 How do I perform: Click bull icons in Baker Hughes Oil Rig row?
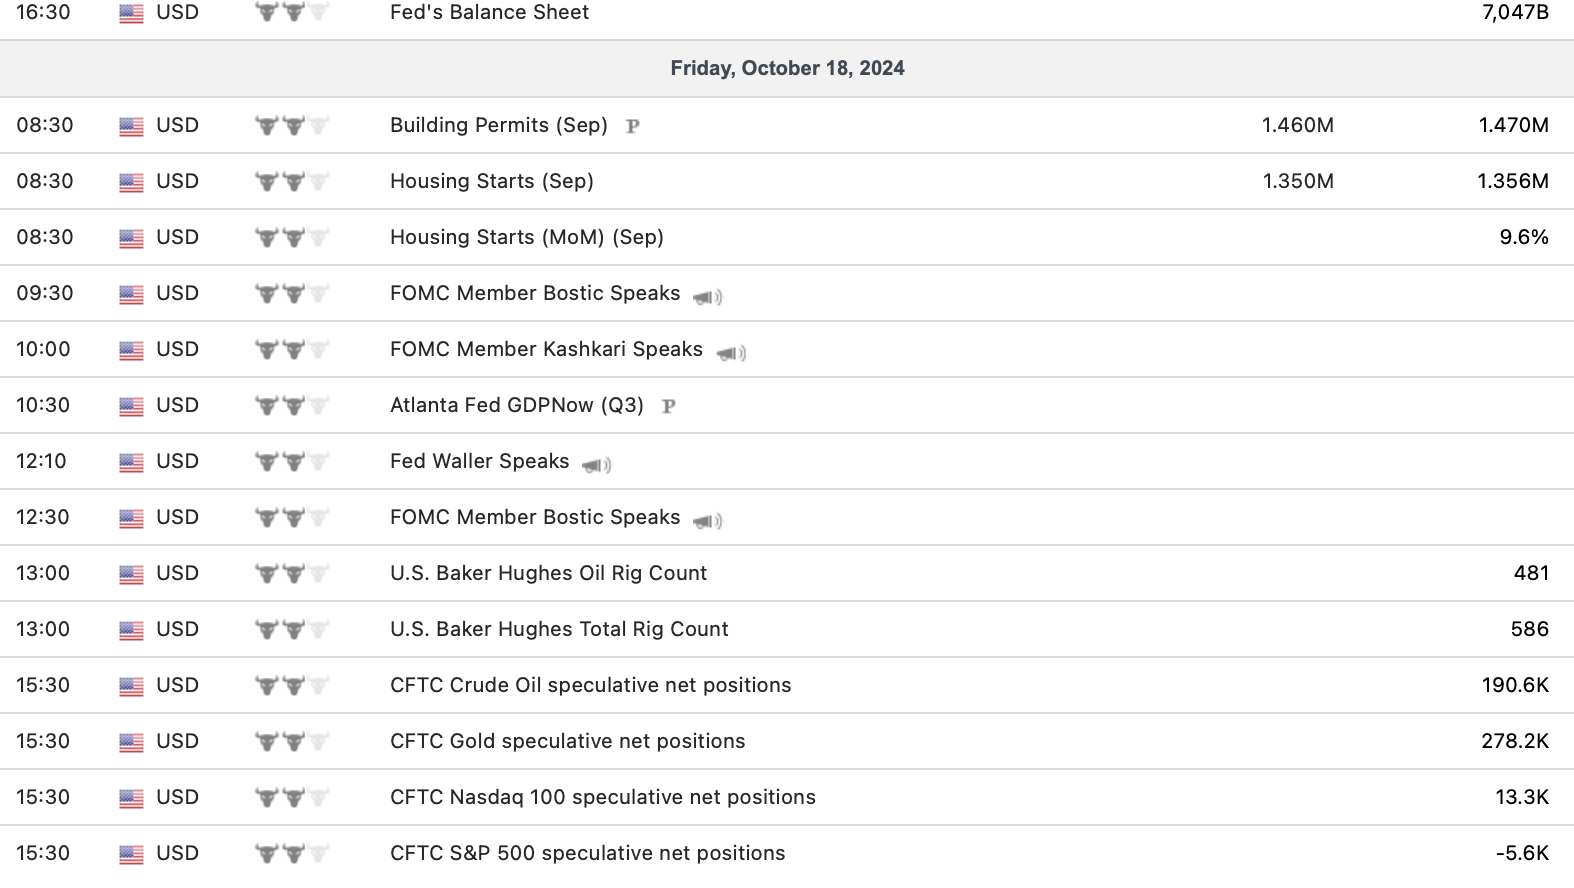coord(292,574)
